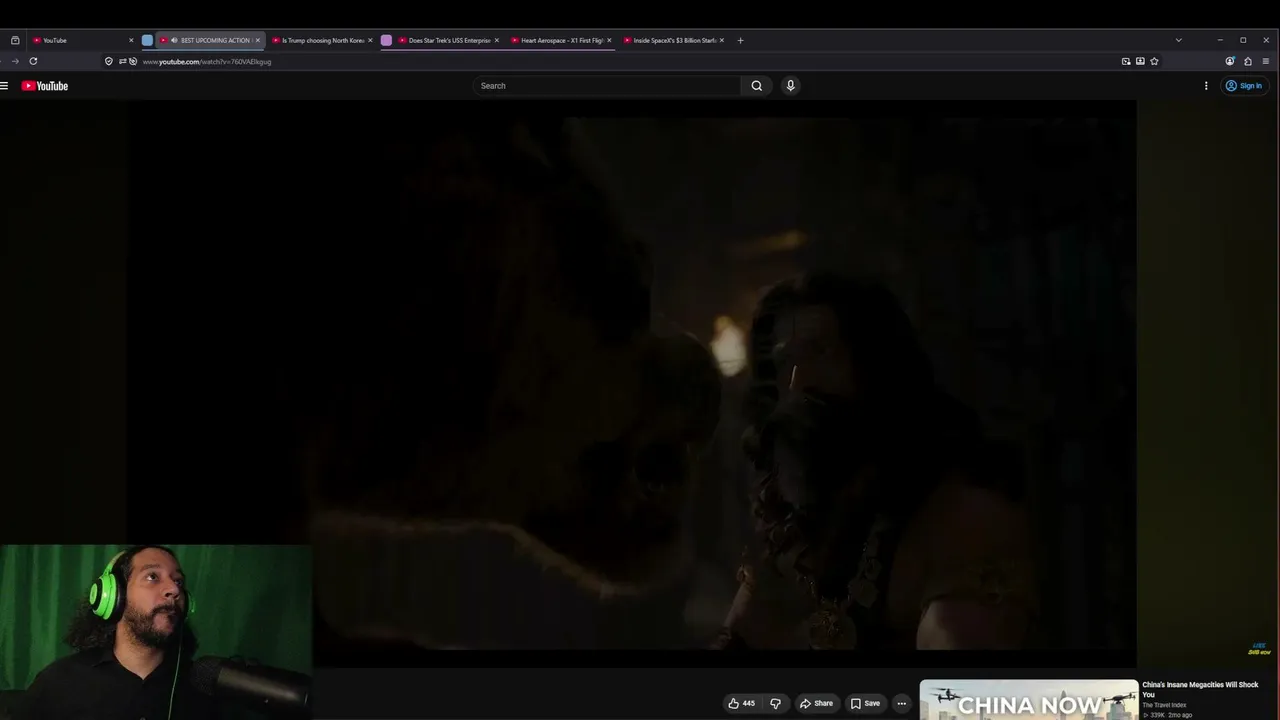Open the browser tab overview icon
Image resolution: width=1280 pixels, height=720 pixels.
(15, 40)
